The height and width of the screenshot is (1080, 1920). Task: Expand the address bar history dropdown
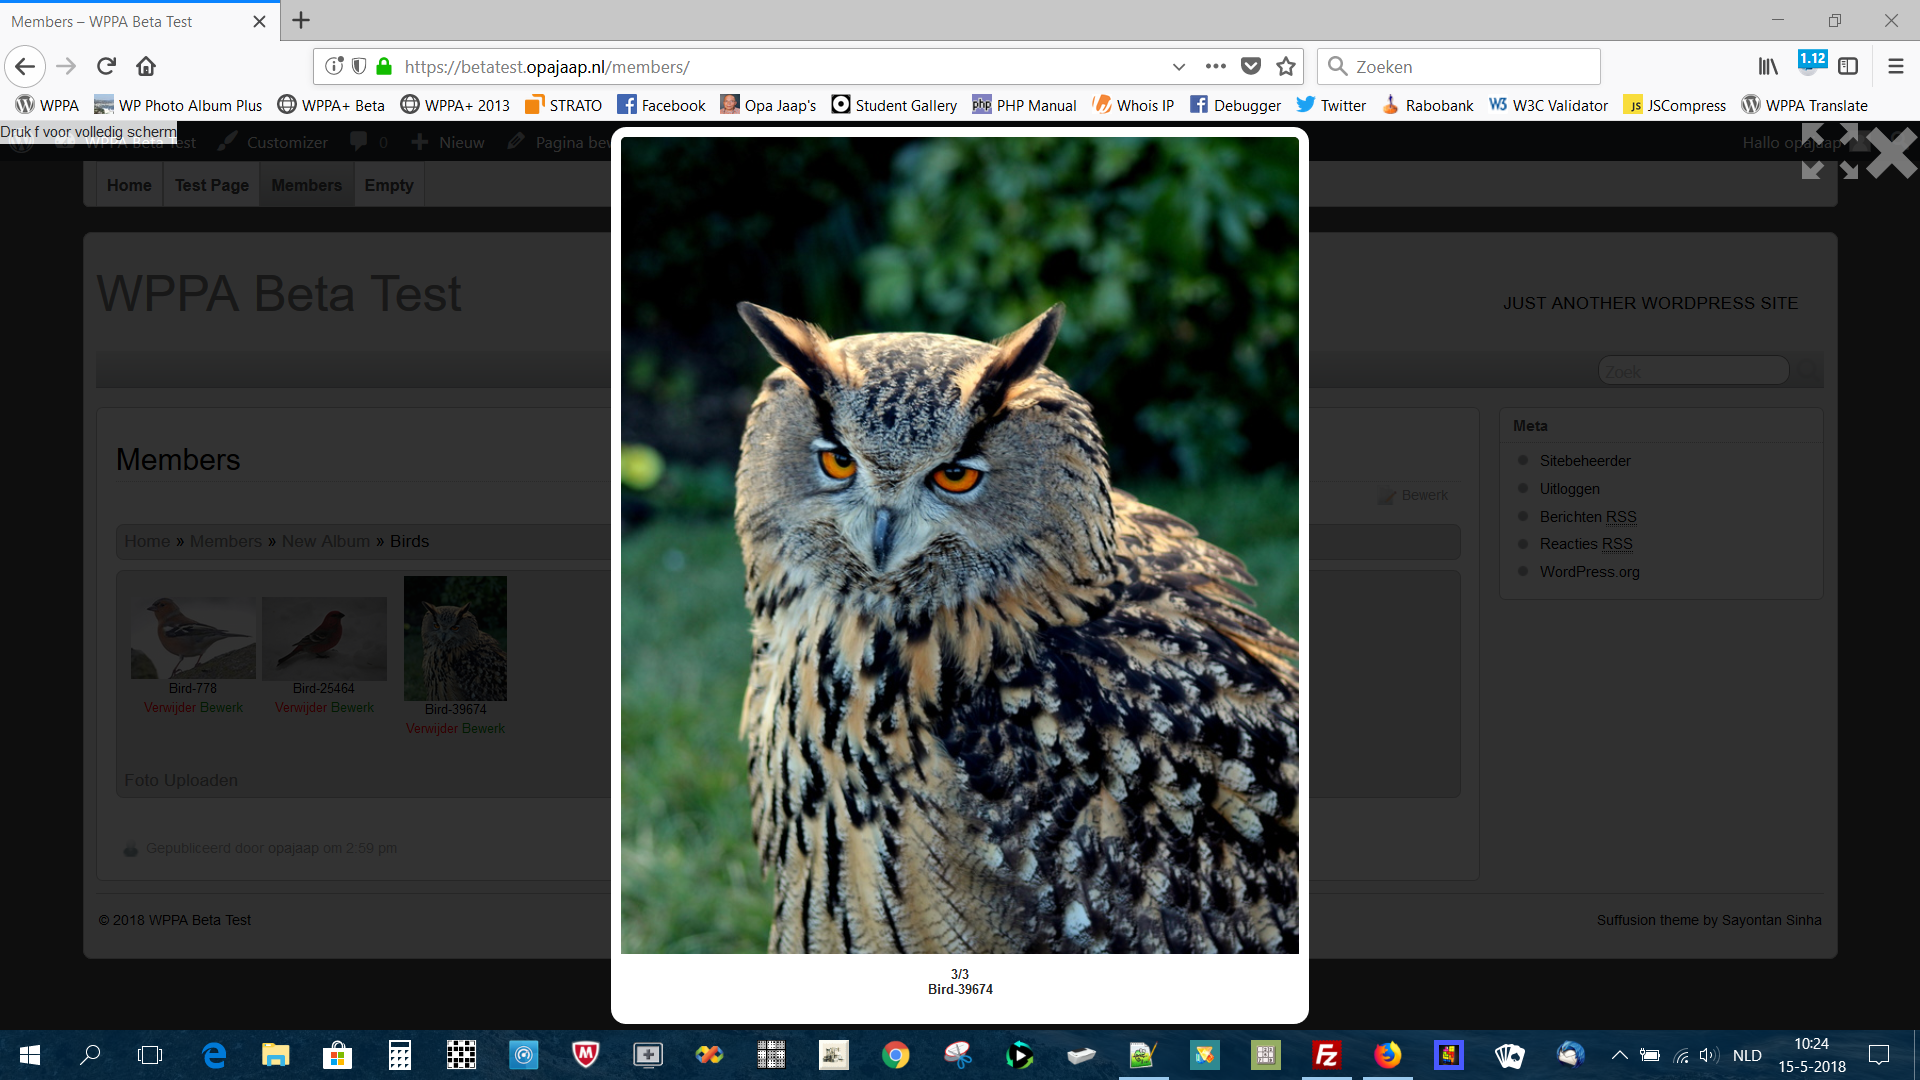(x=1179, y=67)
